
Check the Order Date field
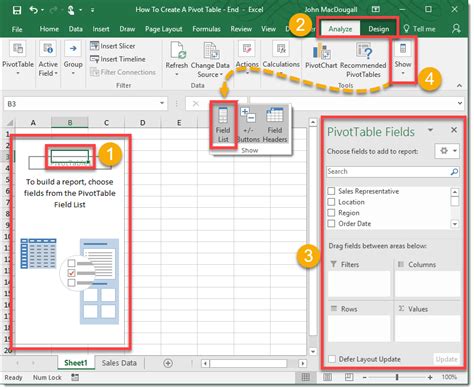click(331, 223)
